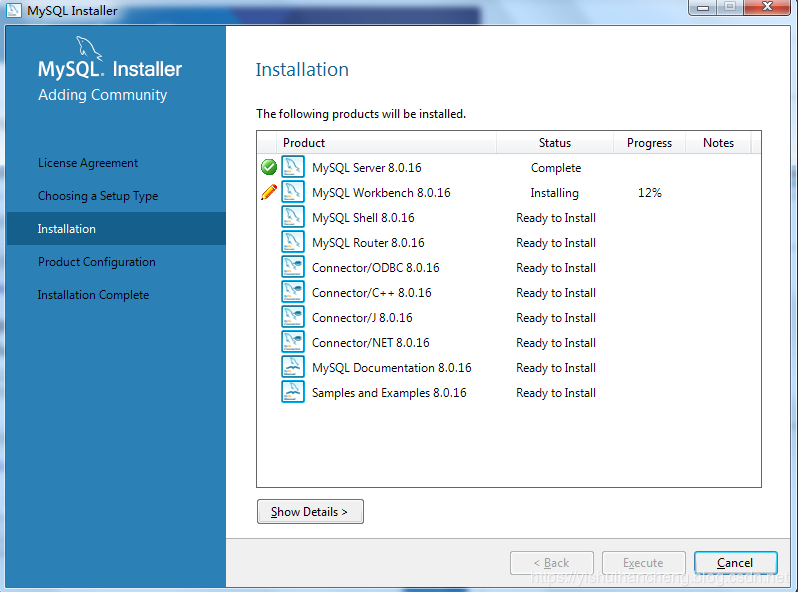Click the MySQL dolphin logo in sidebar

click(89, 48)
